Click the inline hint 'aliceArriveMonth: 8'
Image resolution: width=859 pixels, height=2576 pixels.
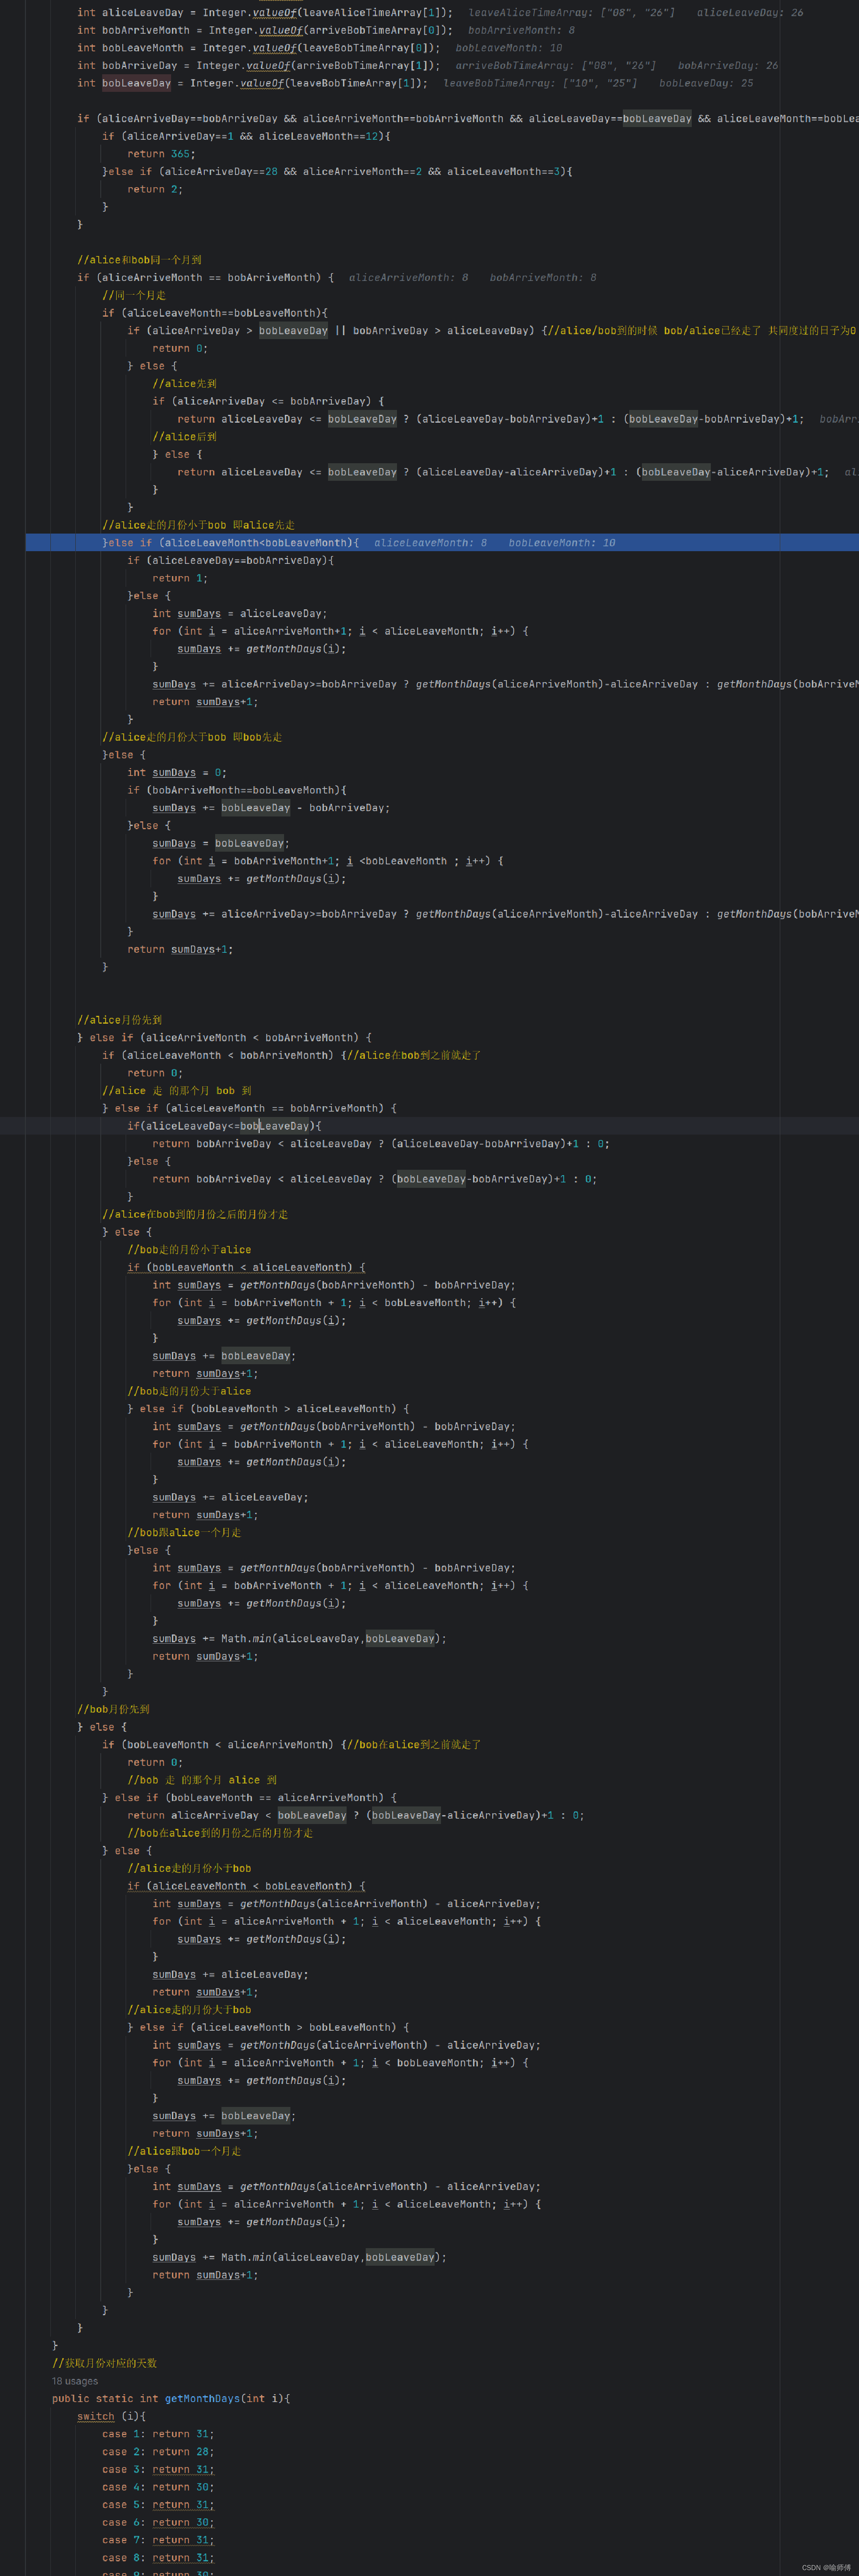(408, 278)
